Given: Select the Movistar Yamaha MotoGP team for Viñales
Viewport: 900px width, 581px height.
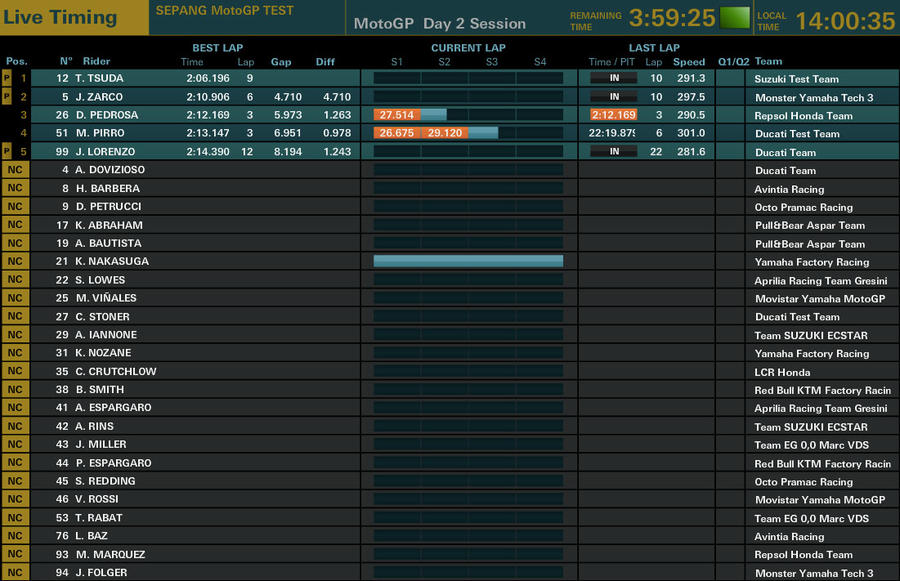Looking at the screenshot, I should 820,299.
